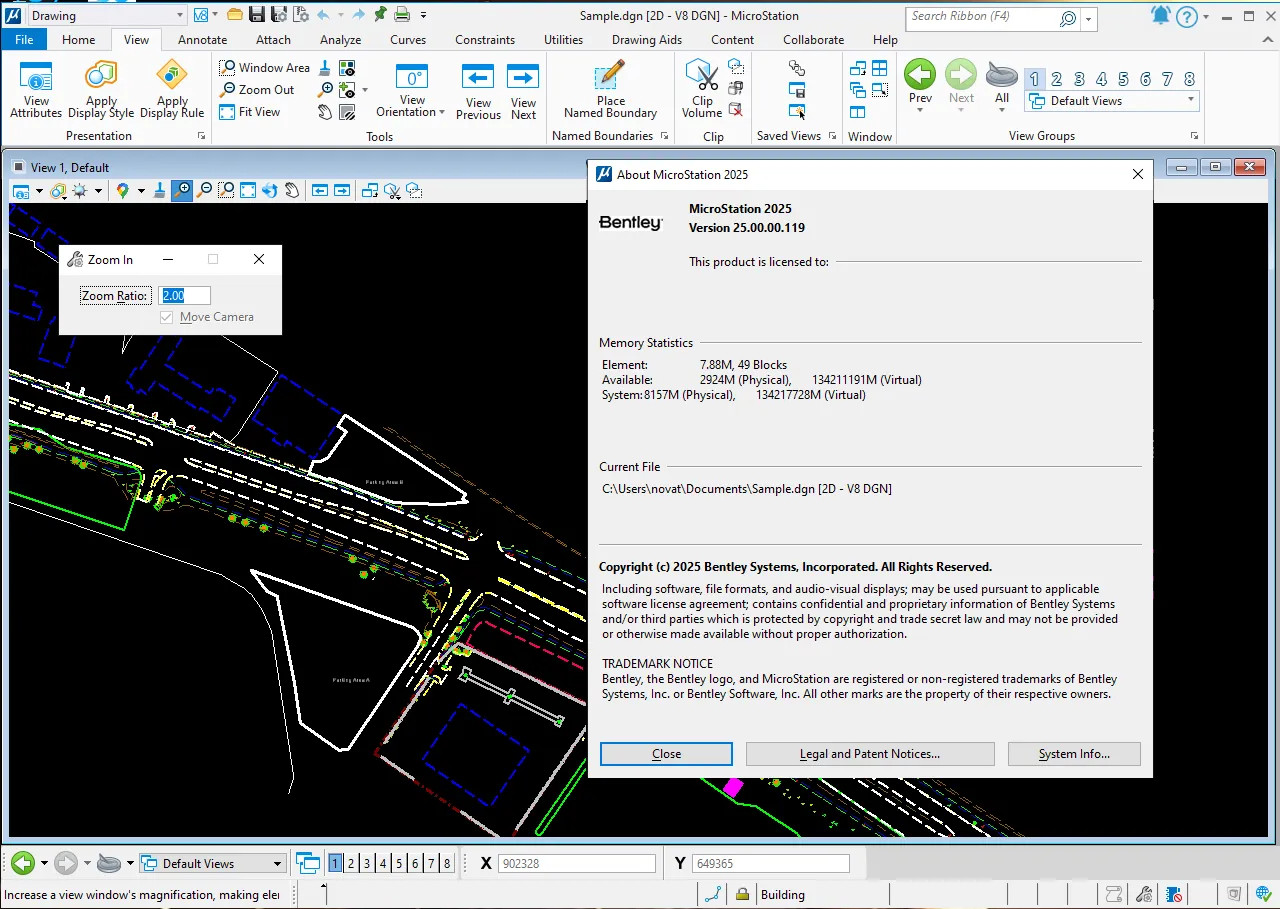Open Drawing workflow dropdown
1280x909 pixels.
point(179,15)
